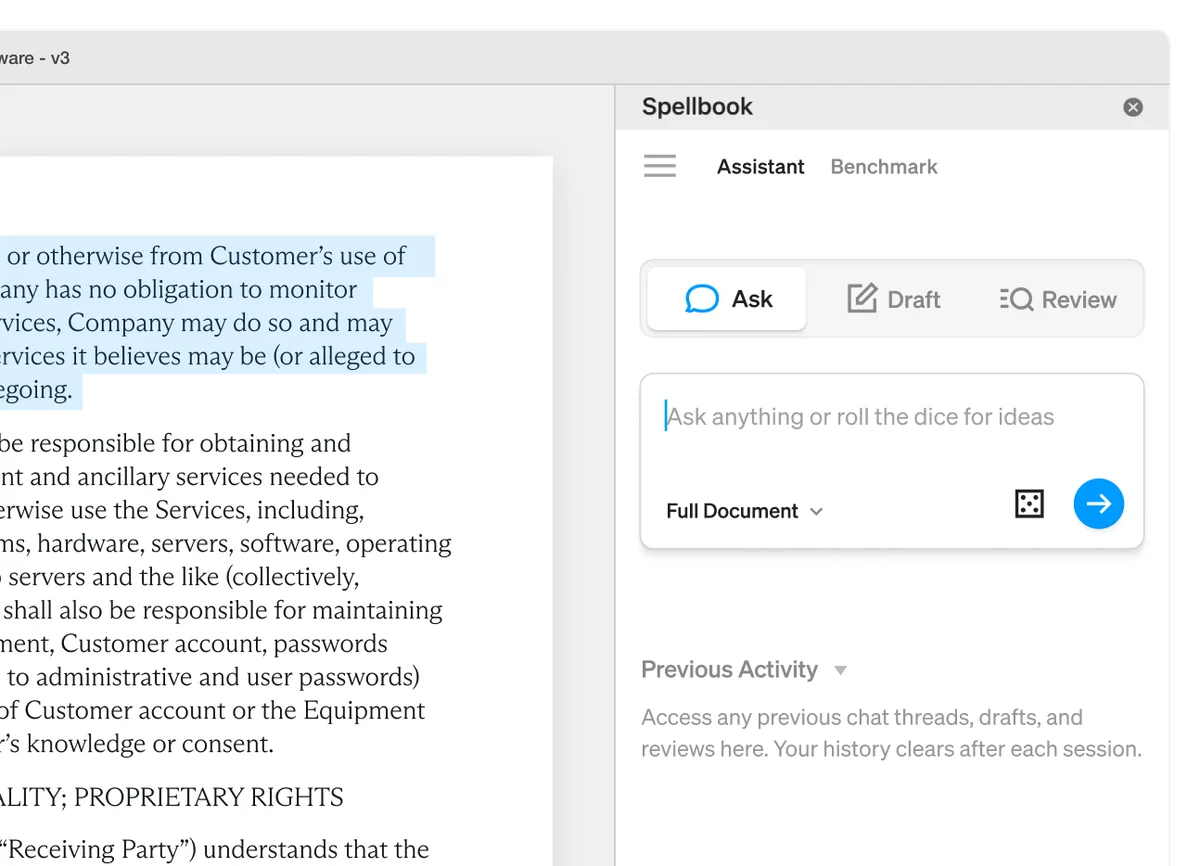Enable Review mode

[x=1056, y=298]
